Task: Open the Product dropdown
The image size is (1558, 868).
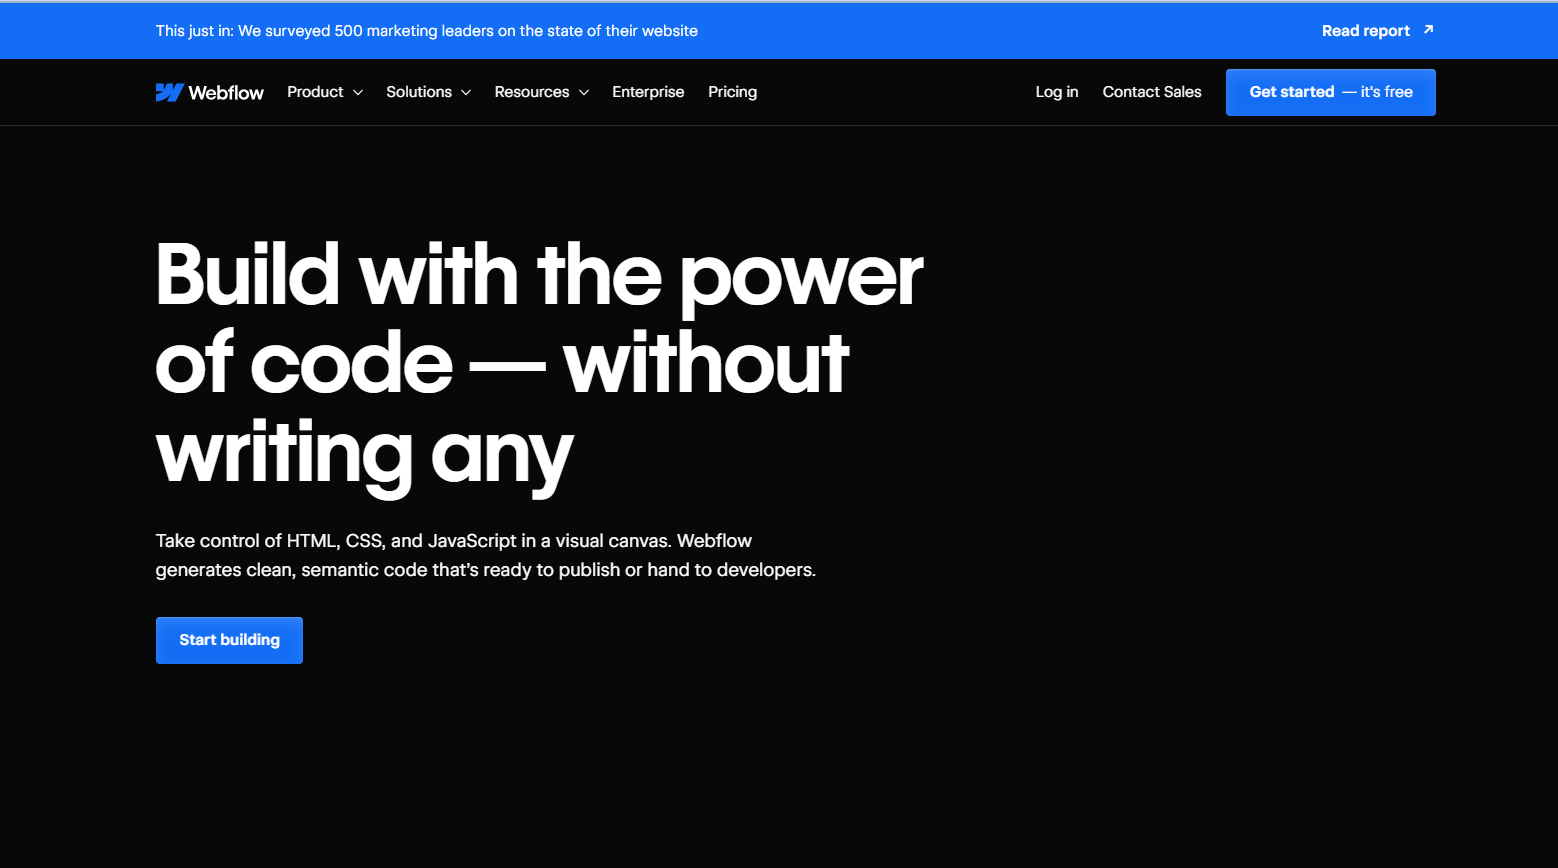Action: pos(316,91)
